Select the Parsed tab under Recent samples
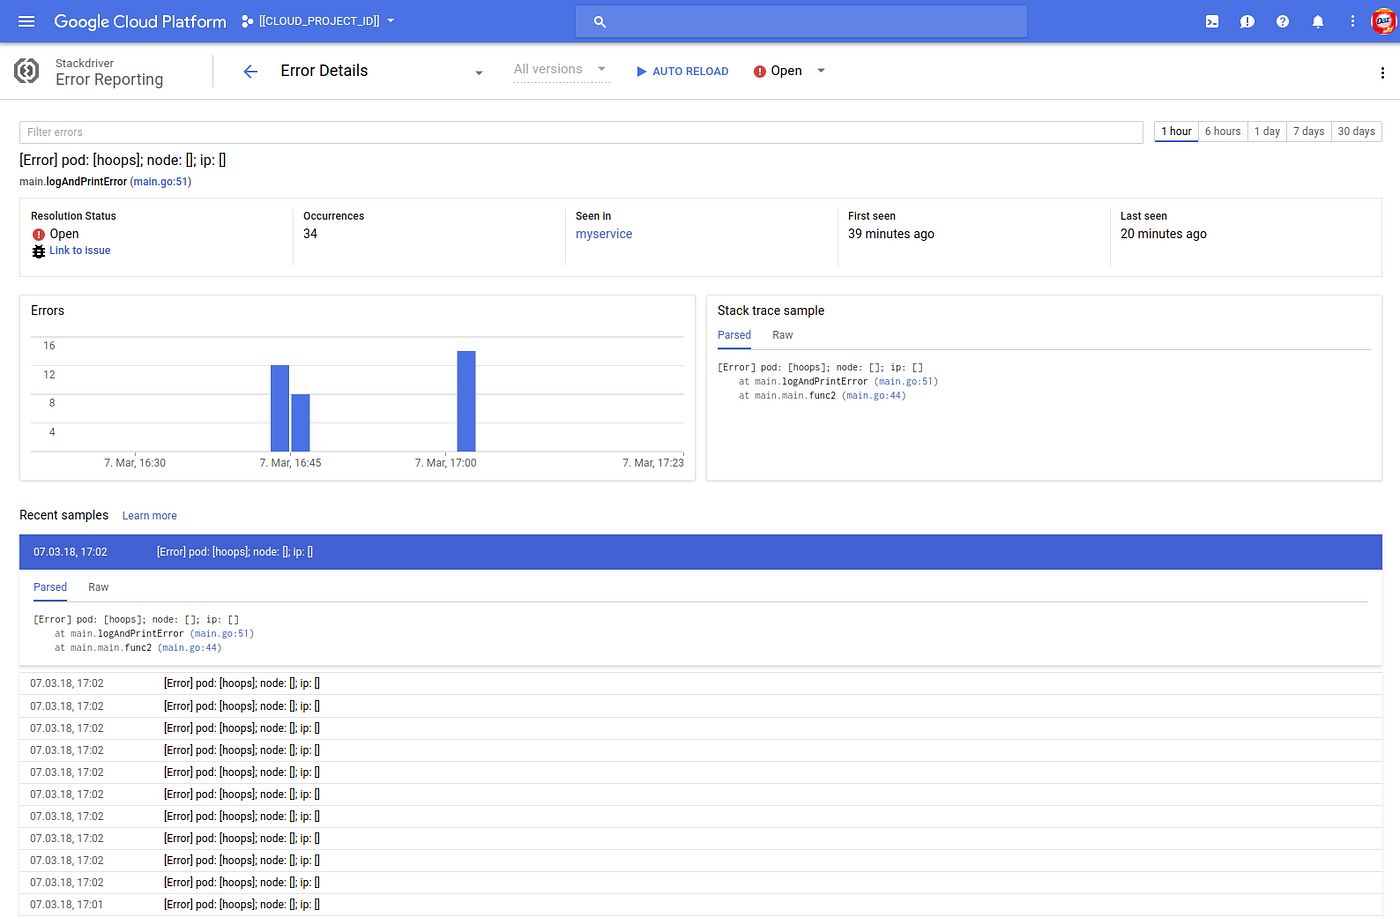Screen dimensions: 1400x919 pyautogui.click(x=50, y=587)
